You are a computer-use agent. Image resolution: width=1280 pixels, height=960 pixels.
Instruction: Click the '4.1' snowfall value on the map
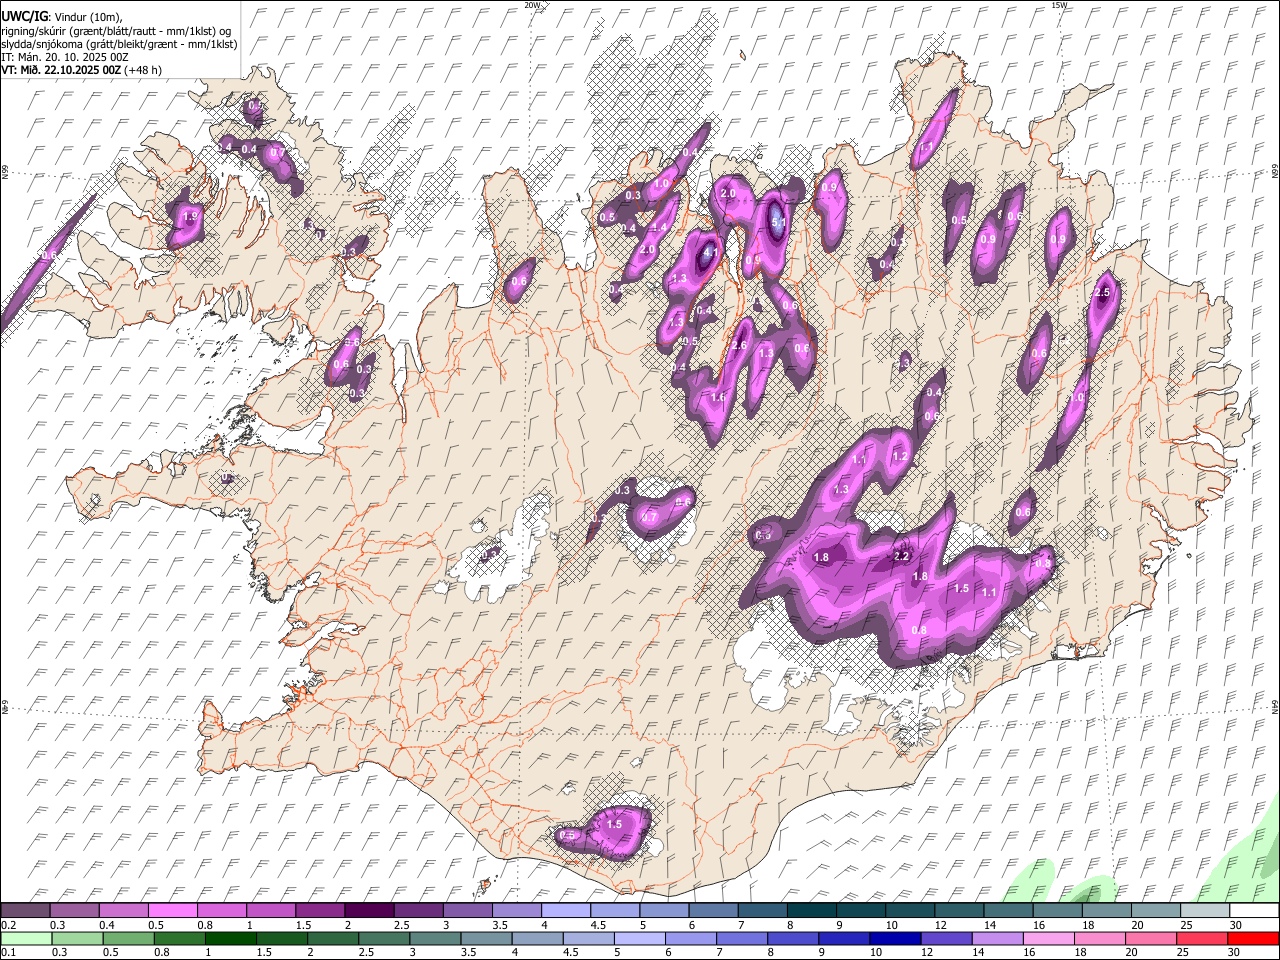pos(710,253)
